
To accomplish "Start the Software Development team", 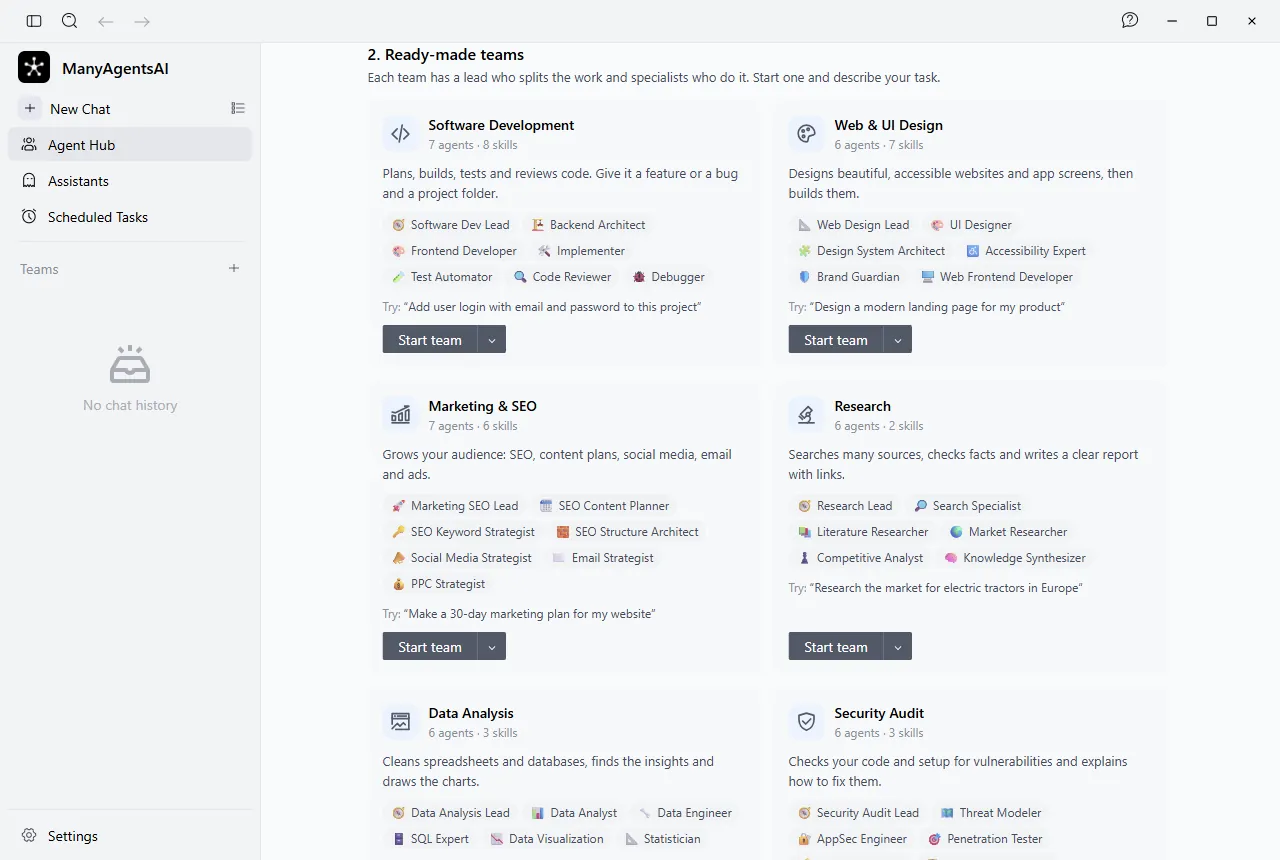I will click(430, 340).
